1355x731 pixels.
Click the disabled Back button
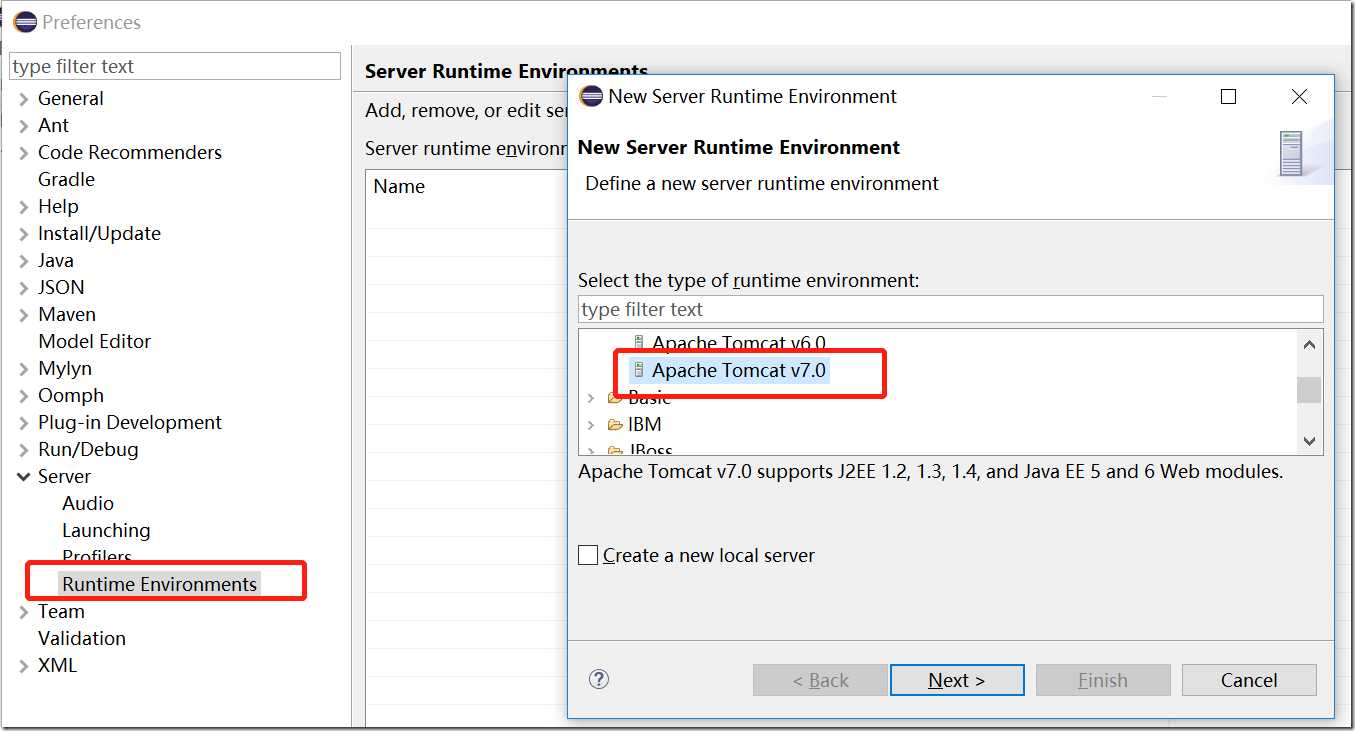coord(820,680)
